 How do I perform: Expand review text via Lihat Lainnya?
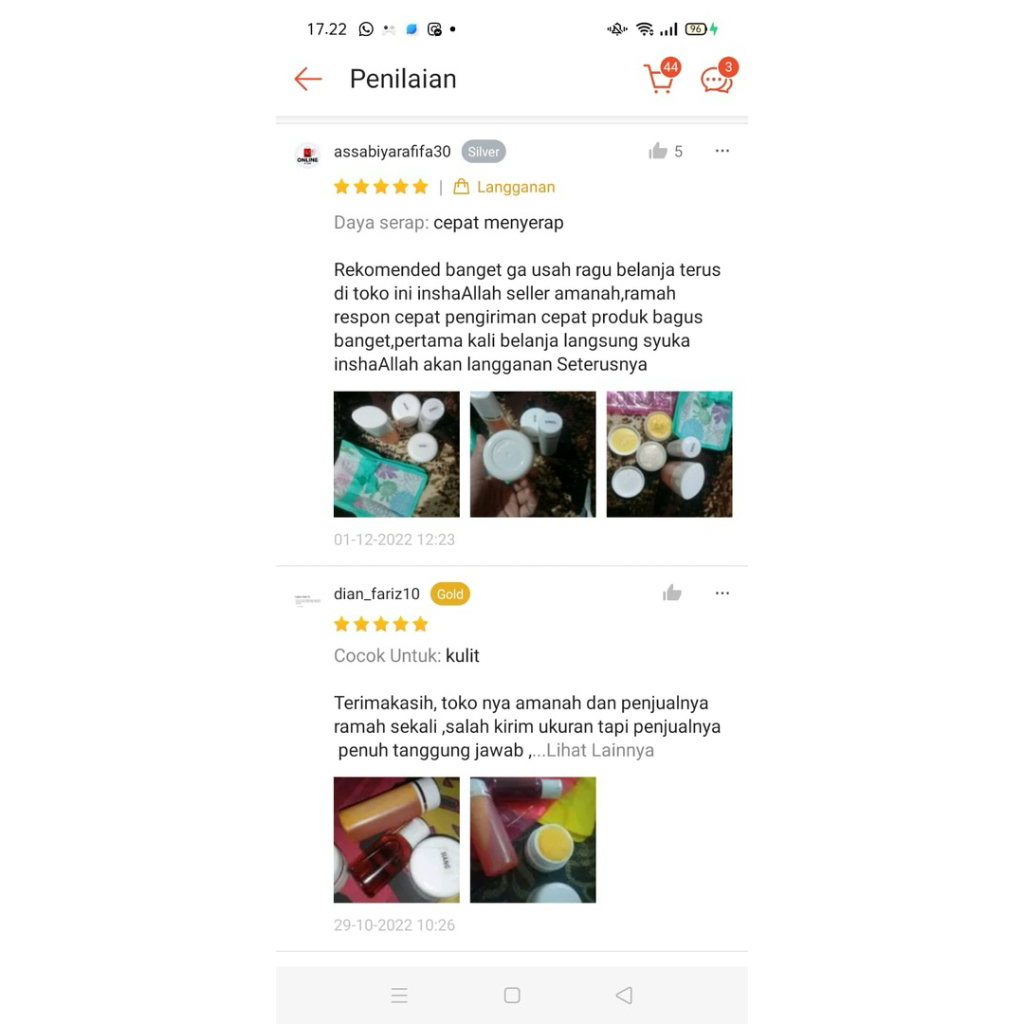tap(600, 750)
